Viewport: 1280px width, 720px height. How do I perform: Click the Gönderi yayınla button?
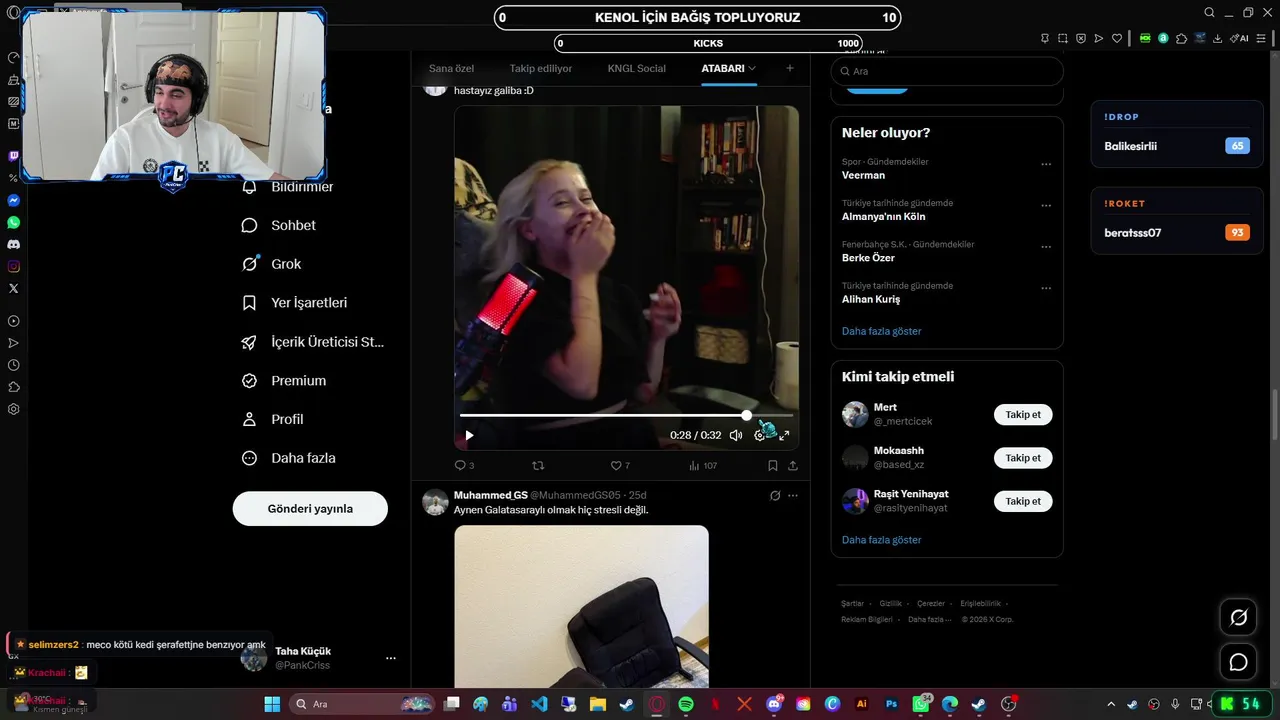310,508
